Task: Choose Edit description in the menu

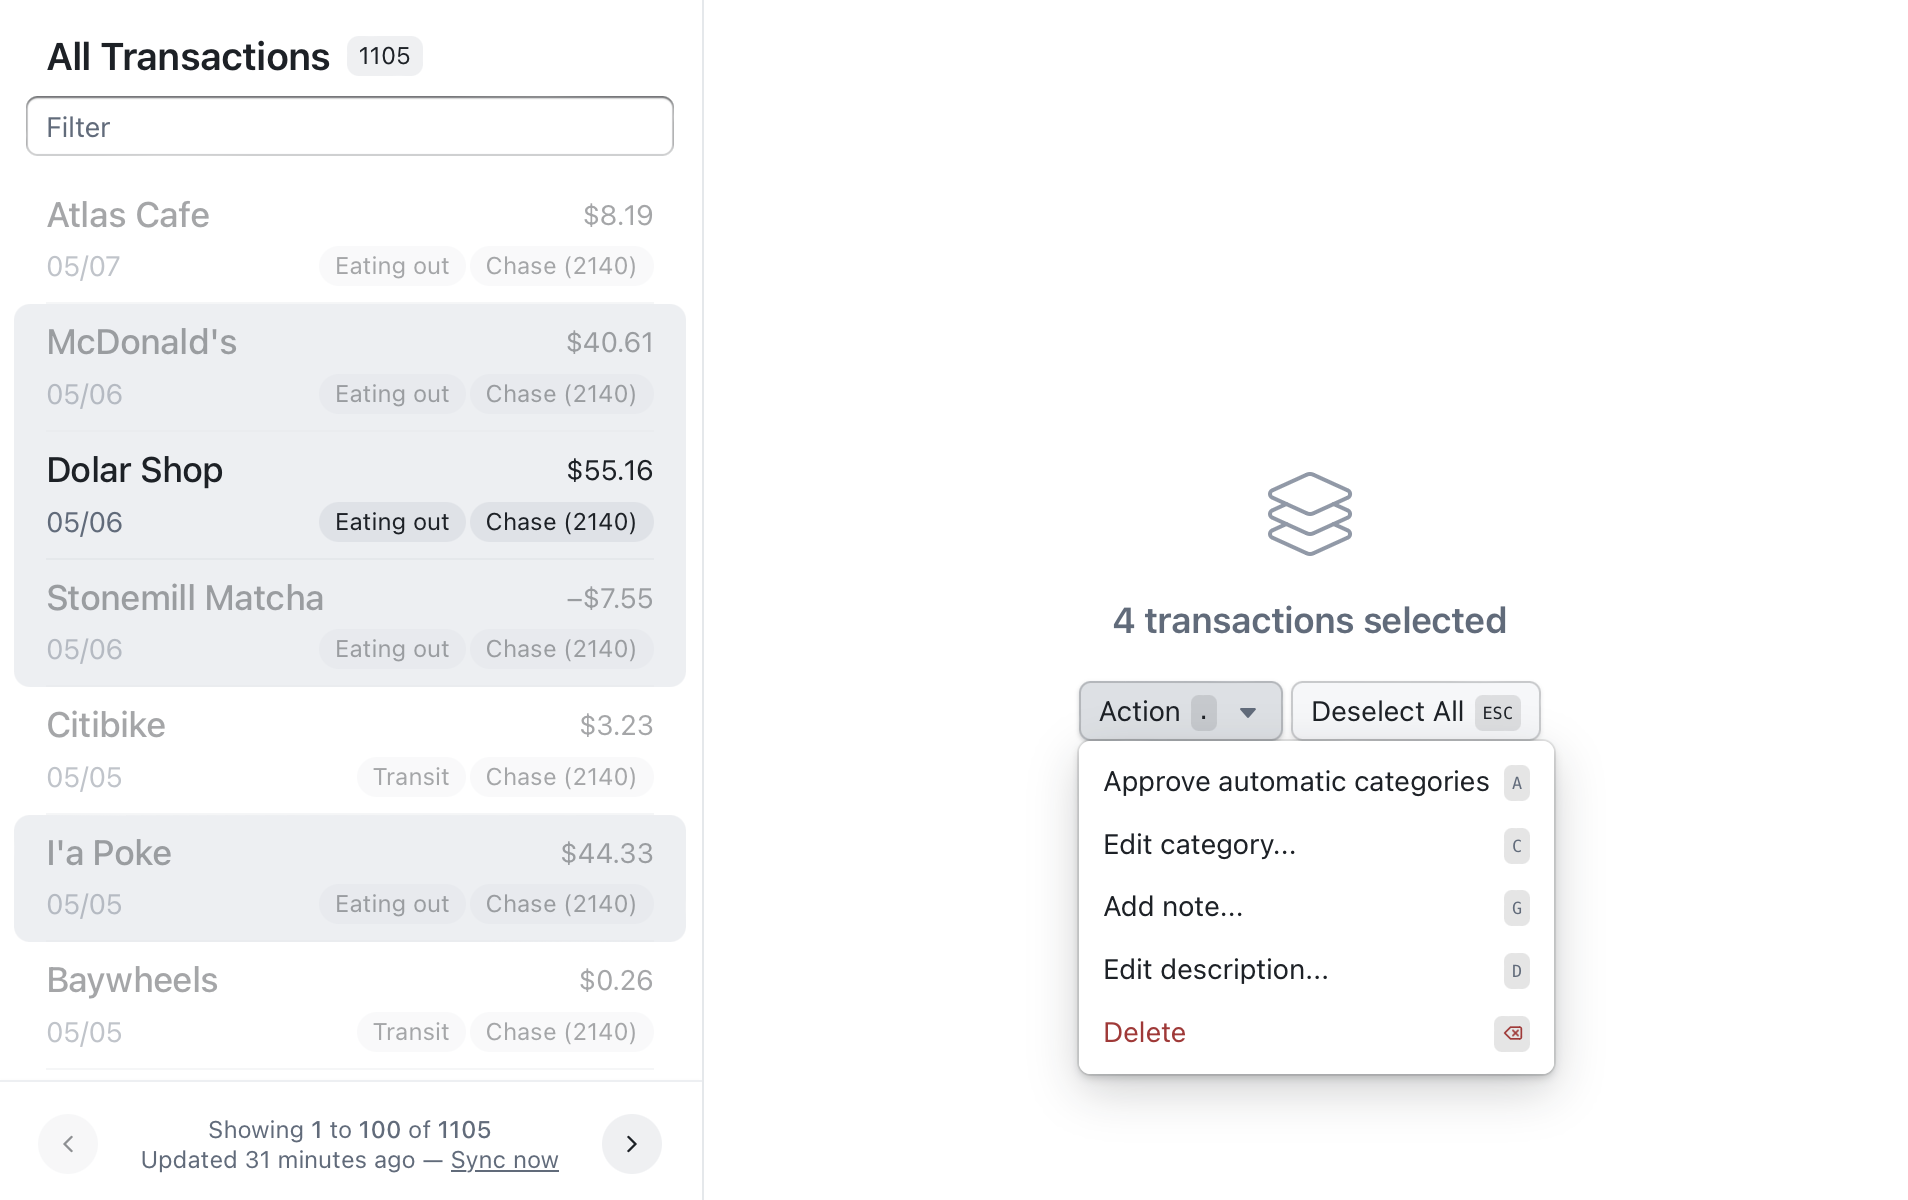Action: click(1215, 969)
